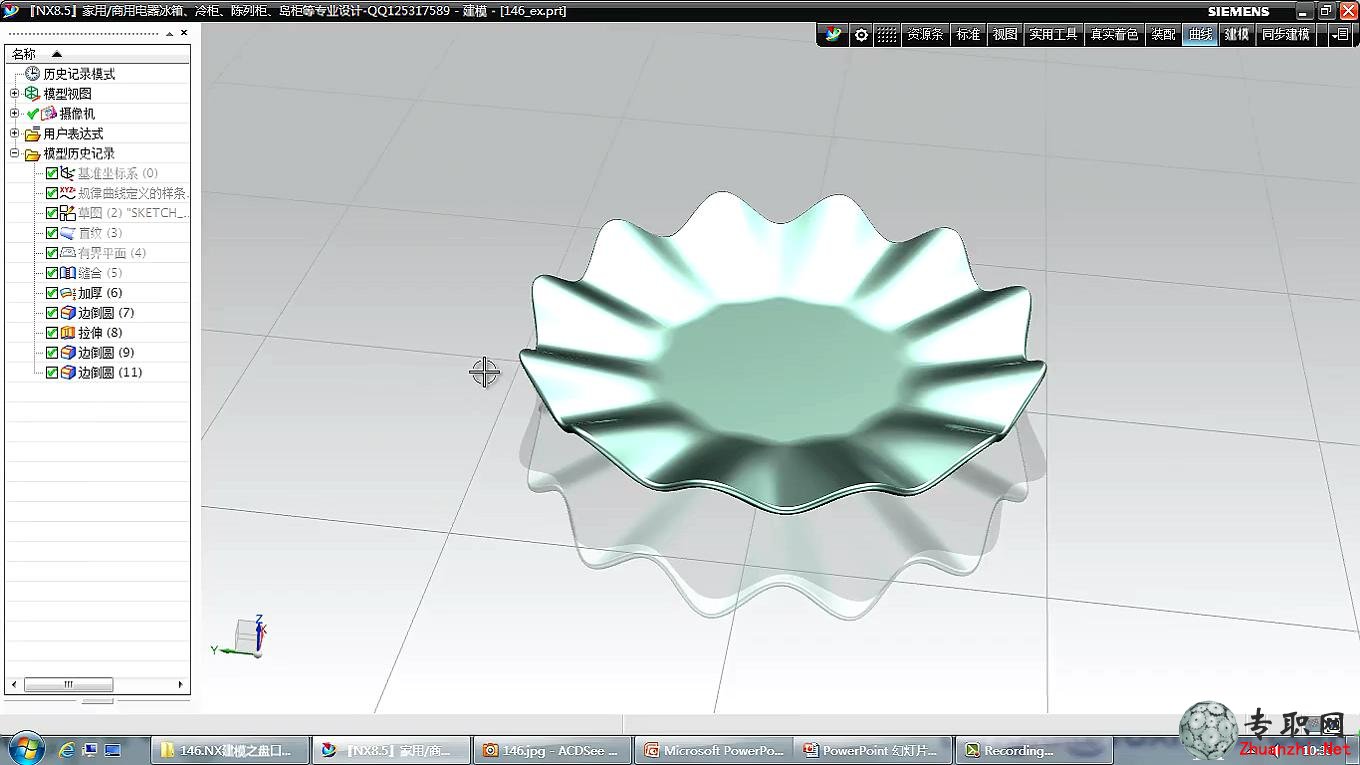Image resolution: width=1360 pixels, height=765 pixels.
Task: Click navigator scrollbar right arrow
Action: tap(181, 685)
